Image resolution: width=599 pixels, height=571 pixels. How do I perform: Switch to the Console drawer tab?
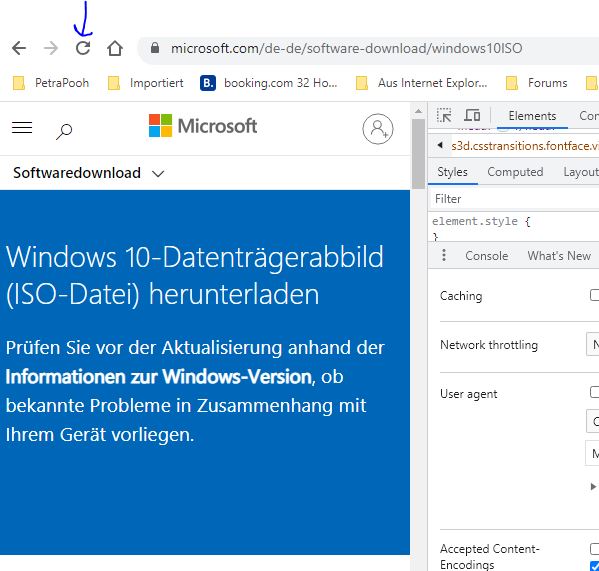click(486, 256)
